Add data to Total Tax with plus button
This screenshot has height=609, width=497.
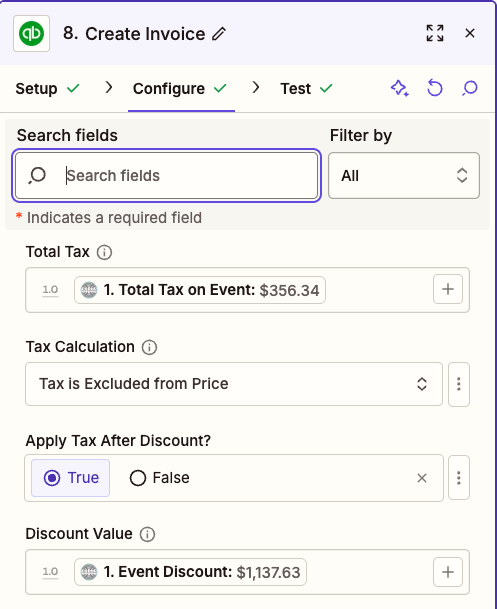[x=448, y=289]
